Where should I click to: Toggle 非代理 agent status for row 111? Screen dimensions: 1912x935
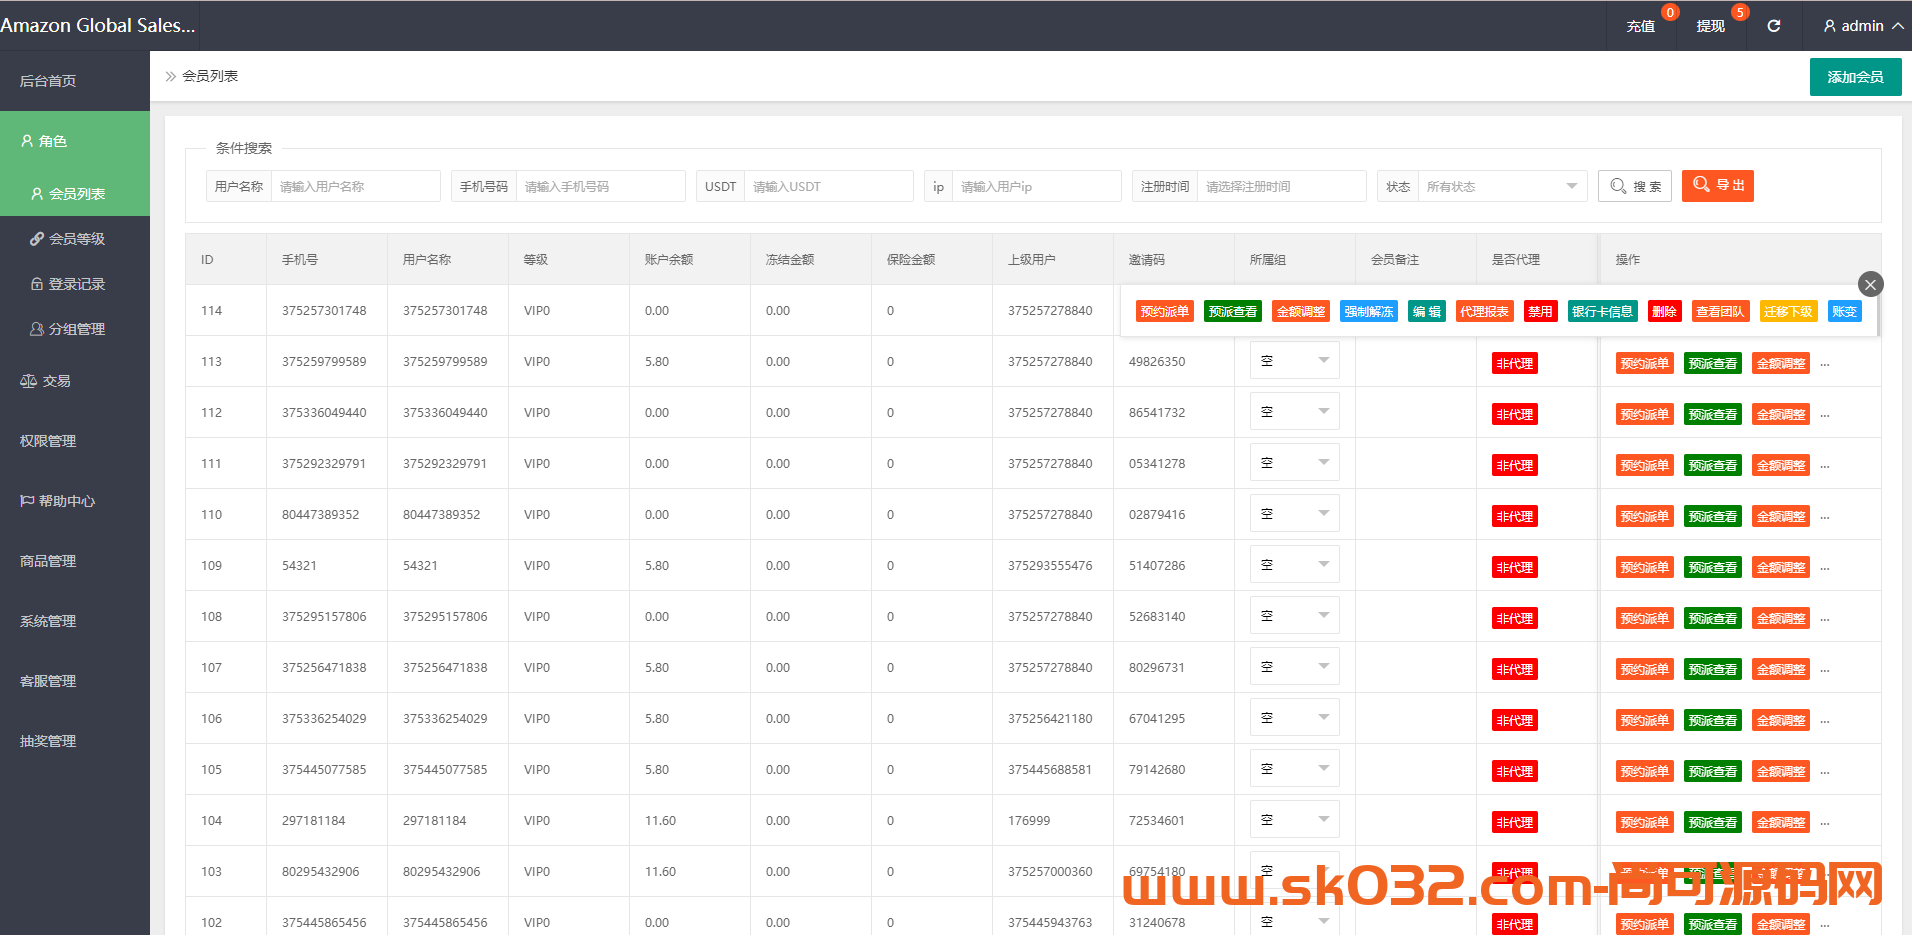tap(1514, 466)
